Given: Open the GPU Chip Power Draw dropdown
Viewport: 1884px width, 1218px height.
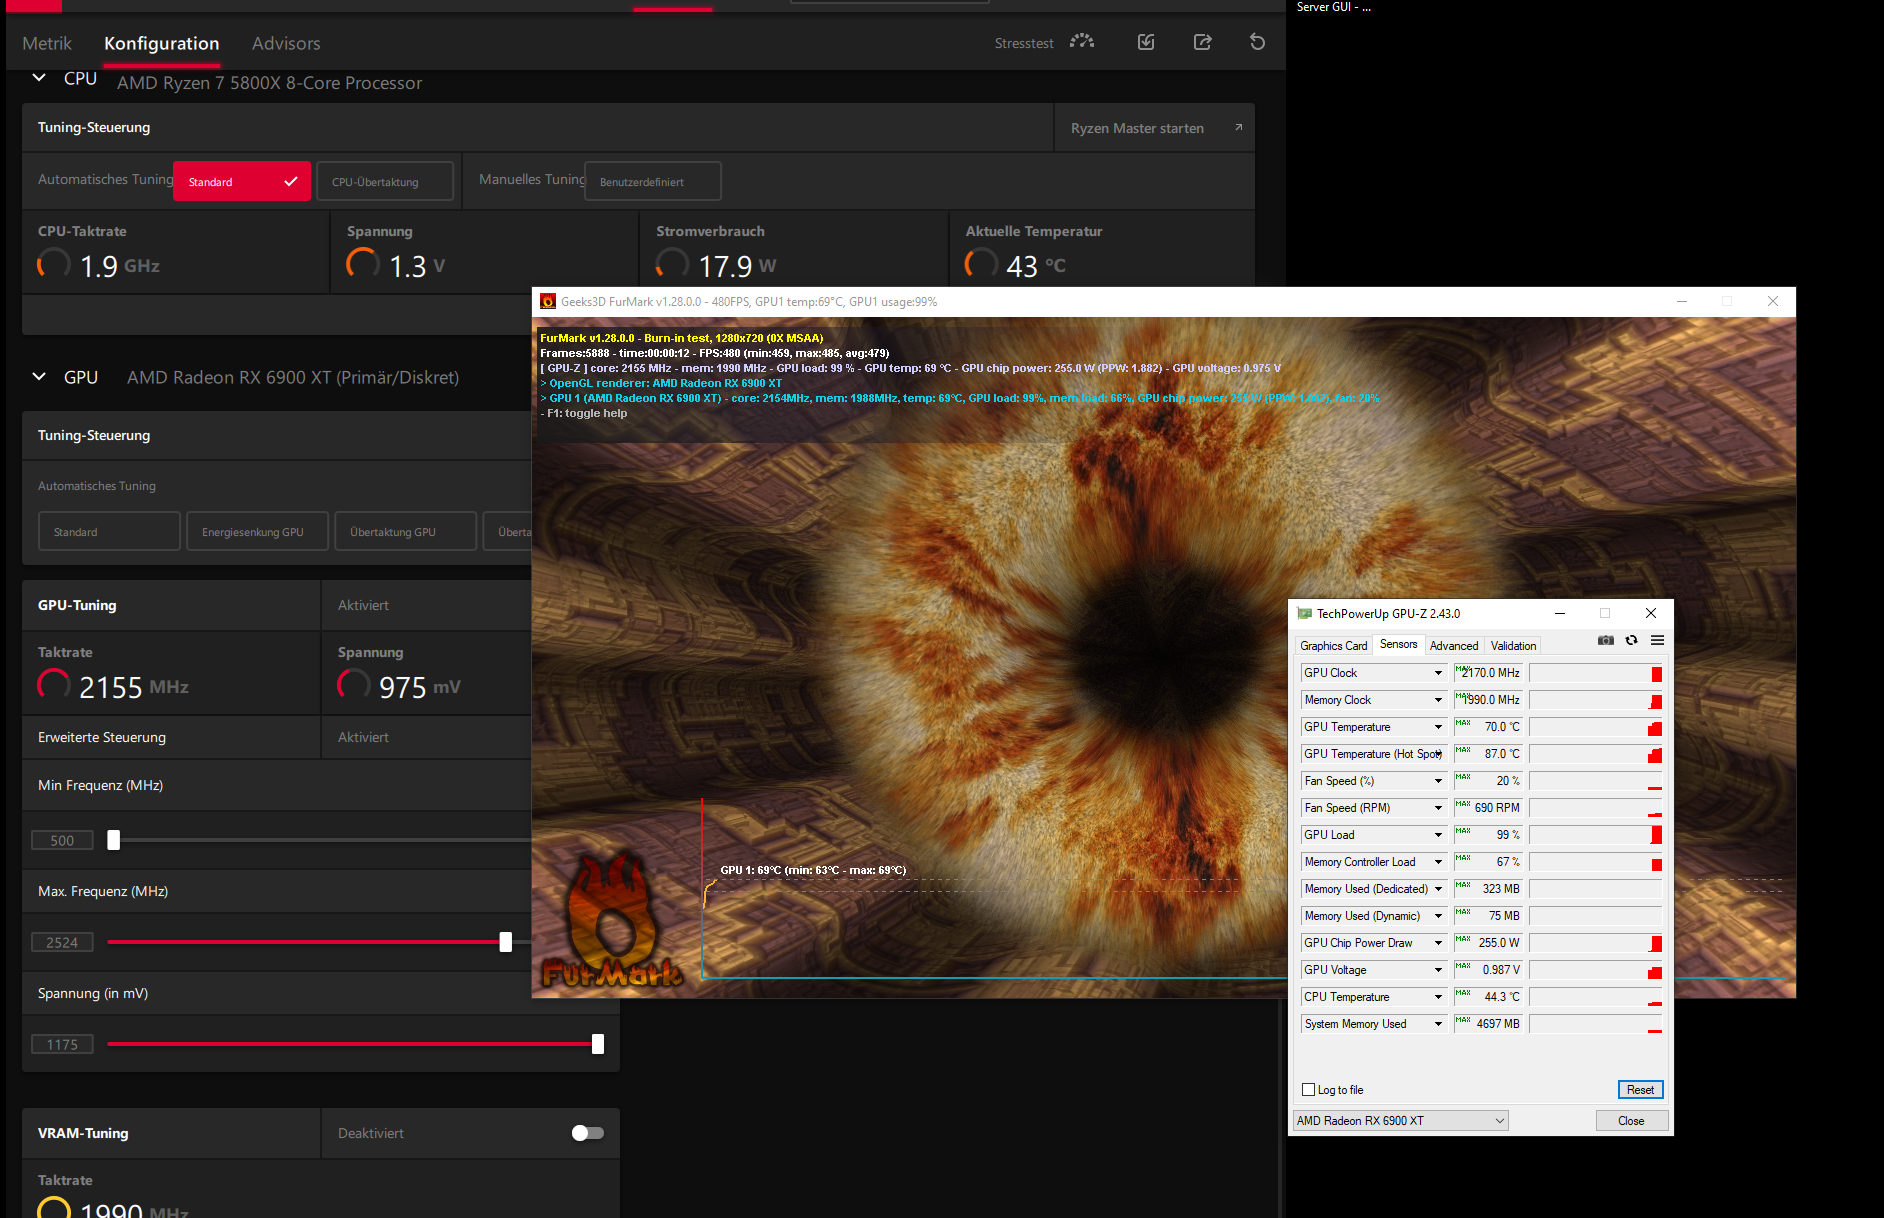Looking at the screenshot, I should click(x=1438, y=943).
